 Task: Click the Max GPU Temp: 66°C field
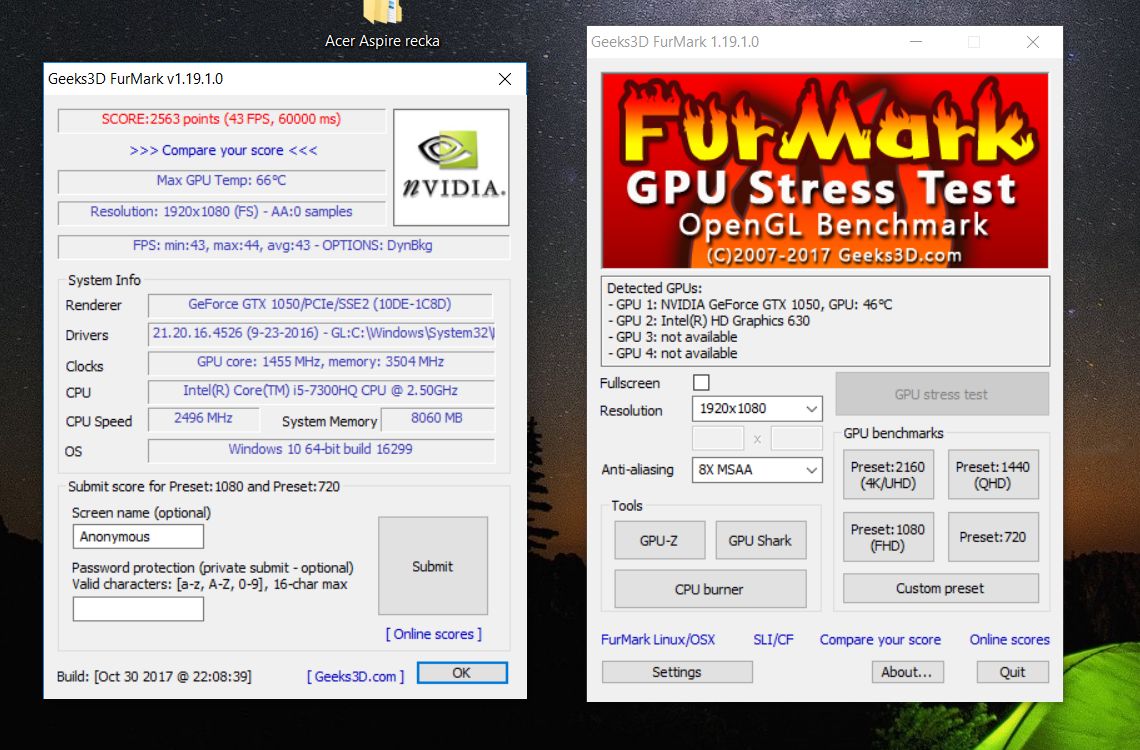click(x=221, y=180)
